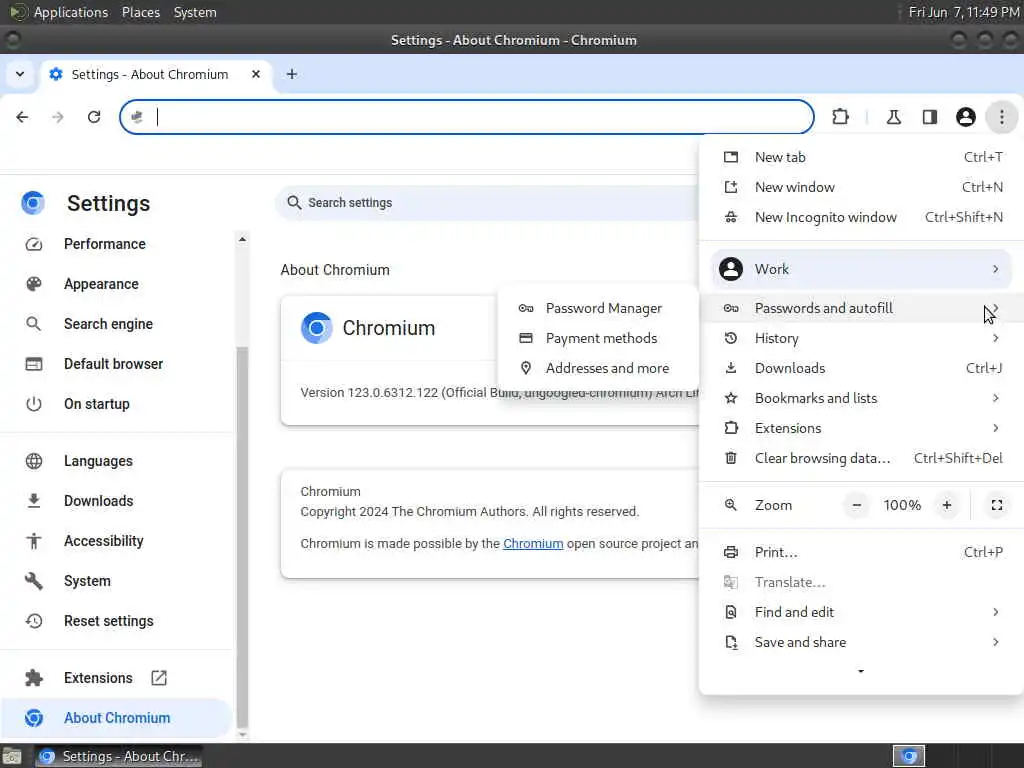Expand Save and share submenu

[x=861, y=643]
